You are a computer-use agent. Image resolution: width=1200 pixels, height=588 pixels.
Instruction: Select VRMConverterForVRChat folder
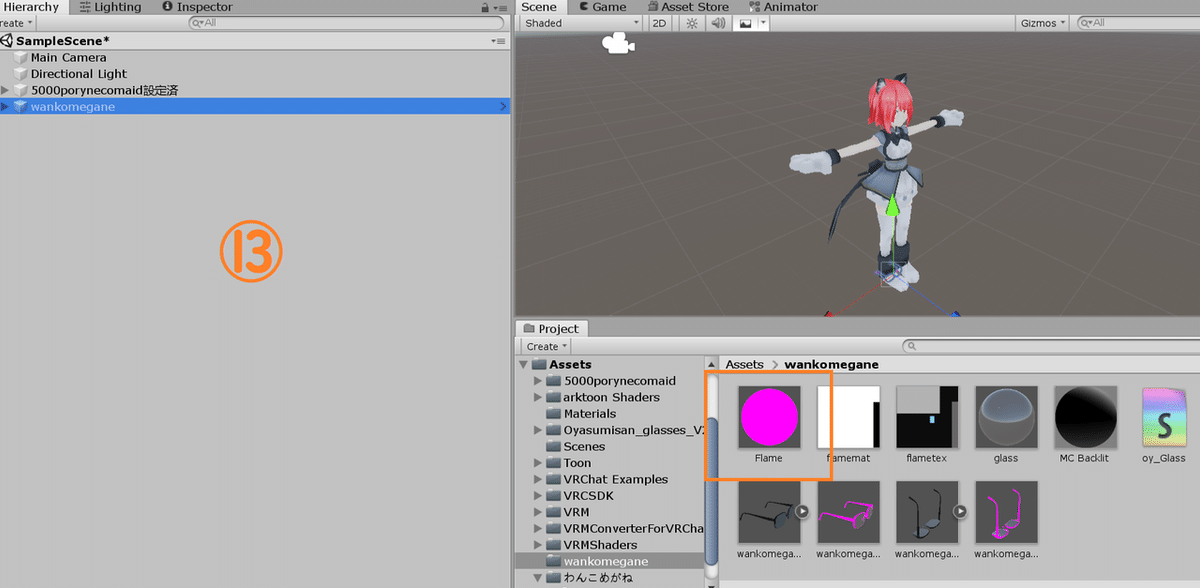coord(633,528)
